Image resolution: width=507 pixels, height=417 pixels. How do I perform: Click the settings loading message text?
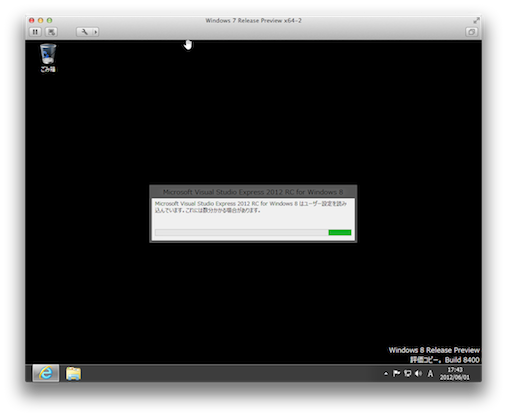(251, 207)
